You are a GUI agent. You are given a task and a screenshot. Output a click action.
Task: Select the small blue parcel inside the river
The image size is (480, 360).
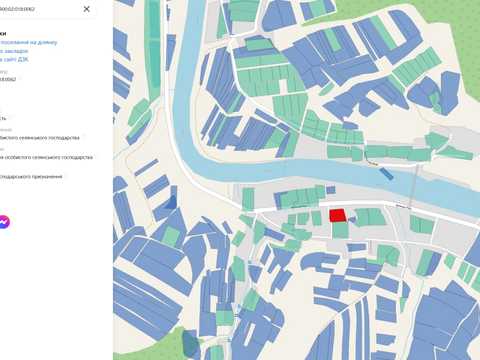click(x=386, y=174)
